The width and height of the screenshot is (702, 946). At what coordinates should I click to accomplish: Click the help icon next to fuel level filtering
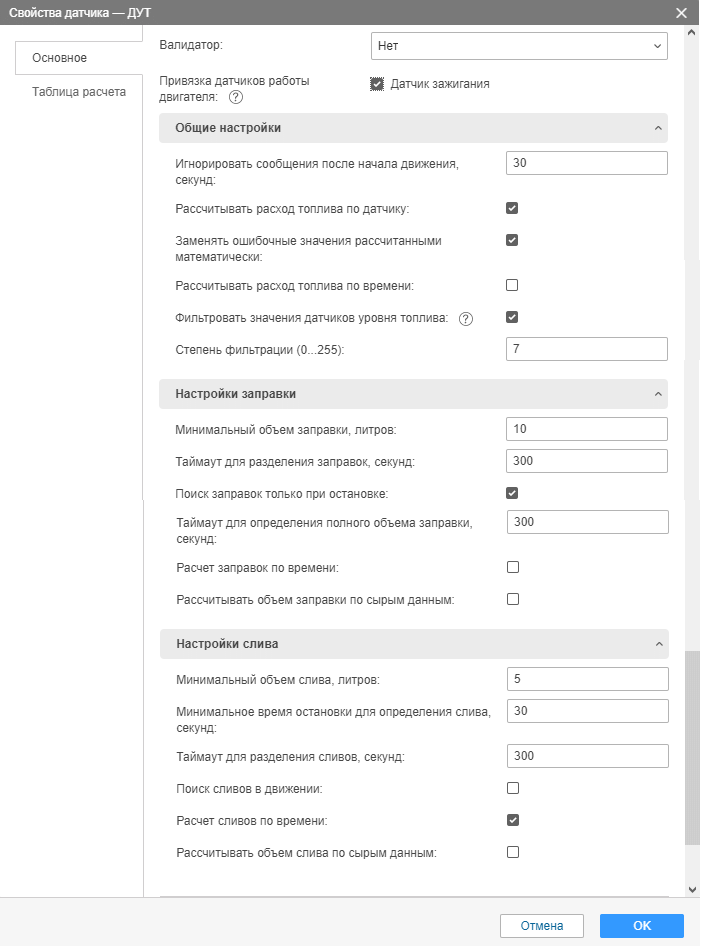[465, 318]
